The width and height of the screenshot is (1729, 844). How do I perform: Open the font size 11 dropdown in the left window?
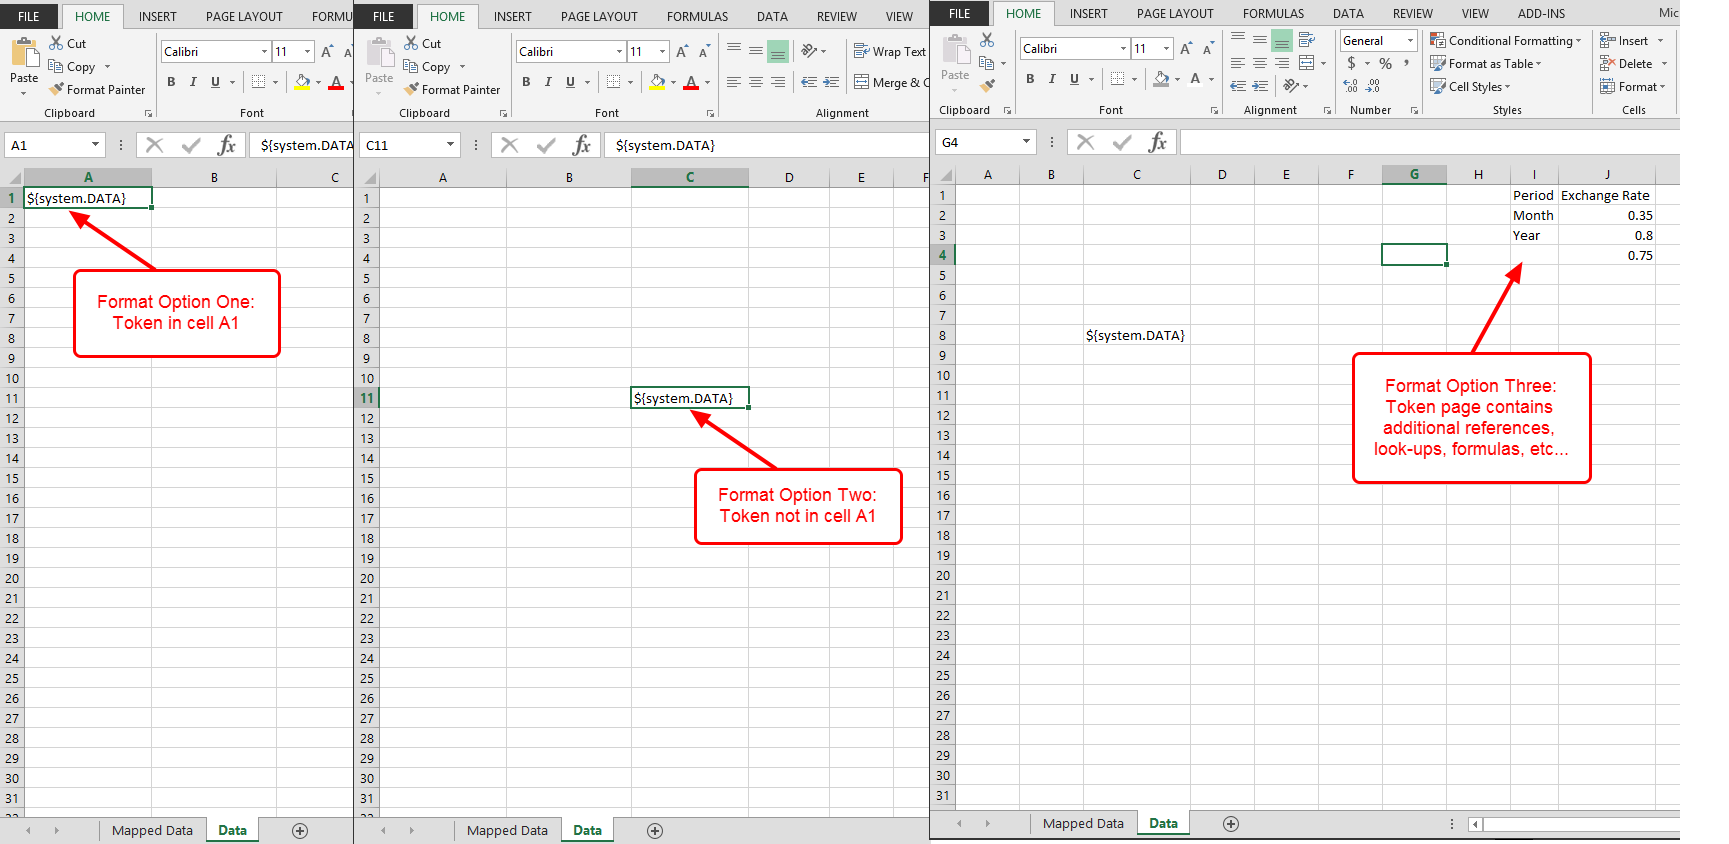pos(307,51)
